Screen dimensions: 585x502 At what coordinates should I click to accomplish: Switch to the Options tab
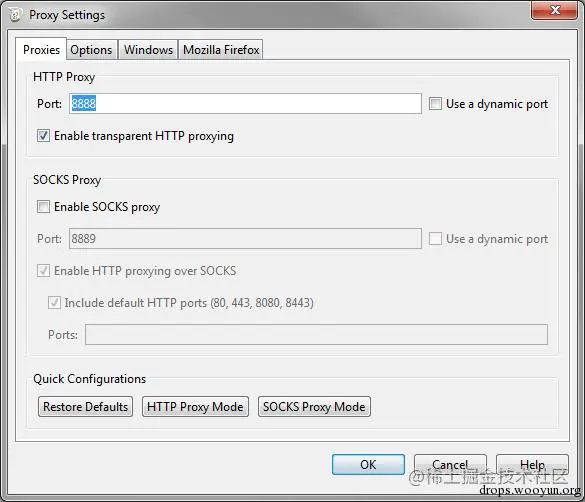[91, 50]
